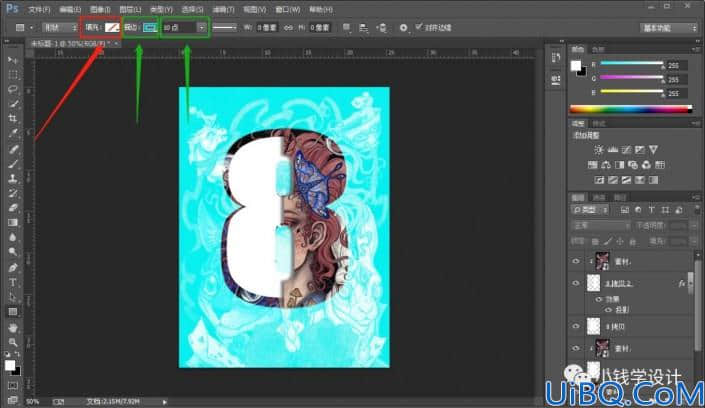Toggle Quick Mask mode
Image resolution: width=705 pixels, height=408 pixels.
[x=13, y=386]
